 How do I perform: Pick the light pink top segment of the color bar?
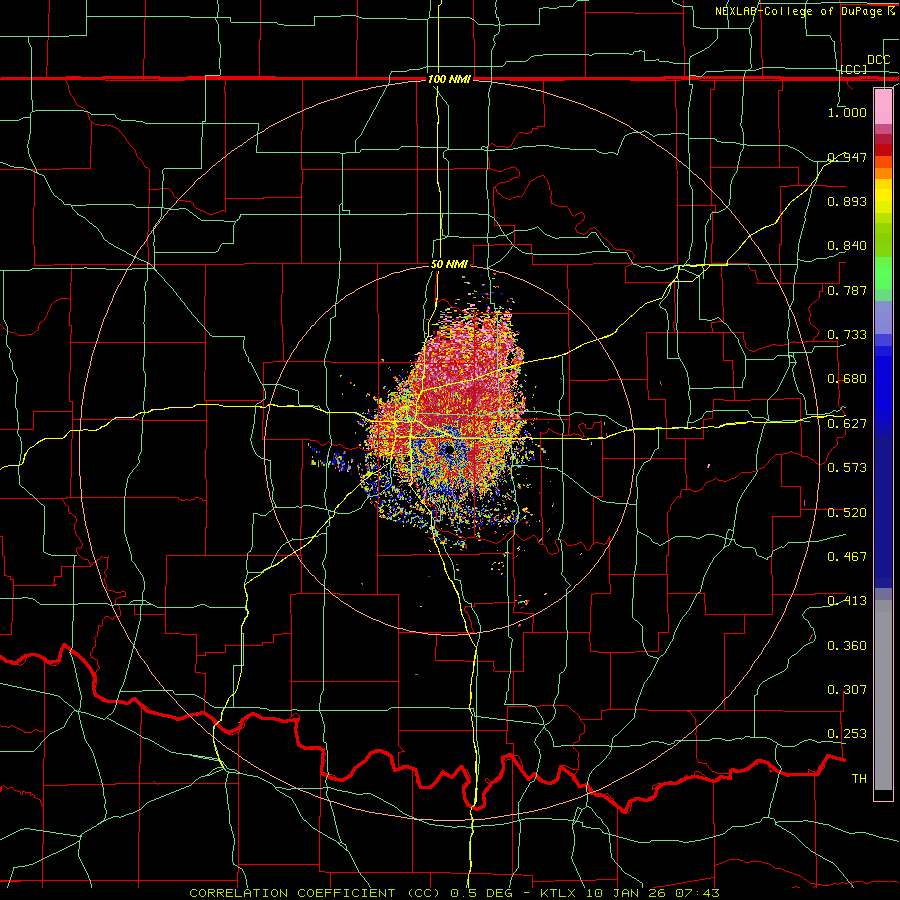(883, 106)
